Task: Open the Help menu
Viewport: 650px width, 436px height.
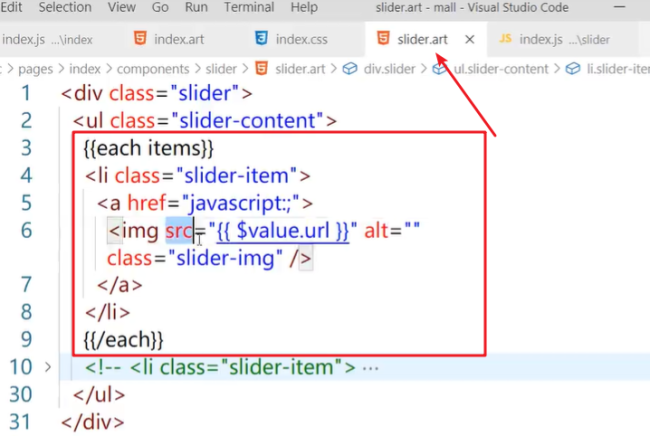Action: point(304,7)
